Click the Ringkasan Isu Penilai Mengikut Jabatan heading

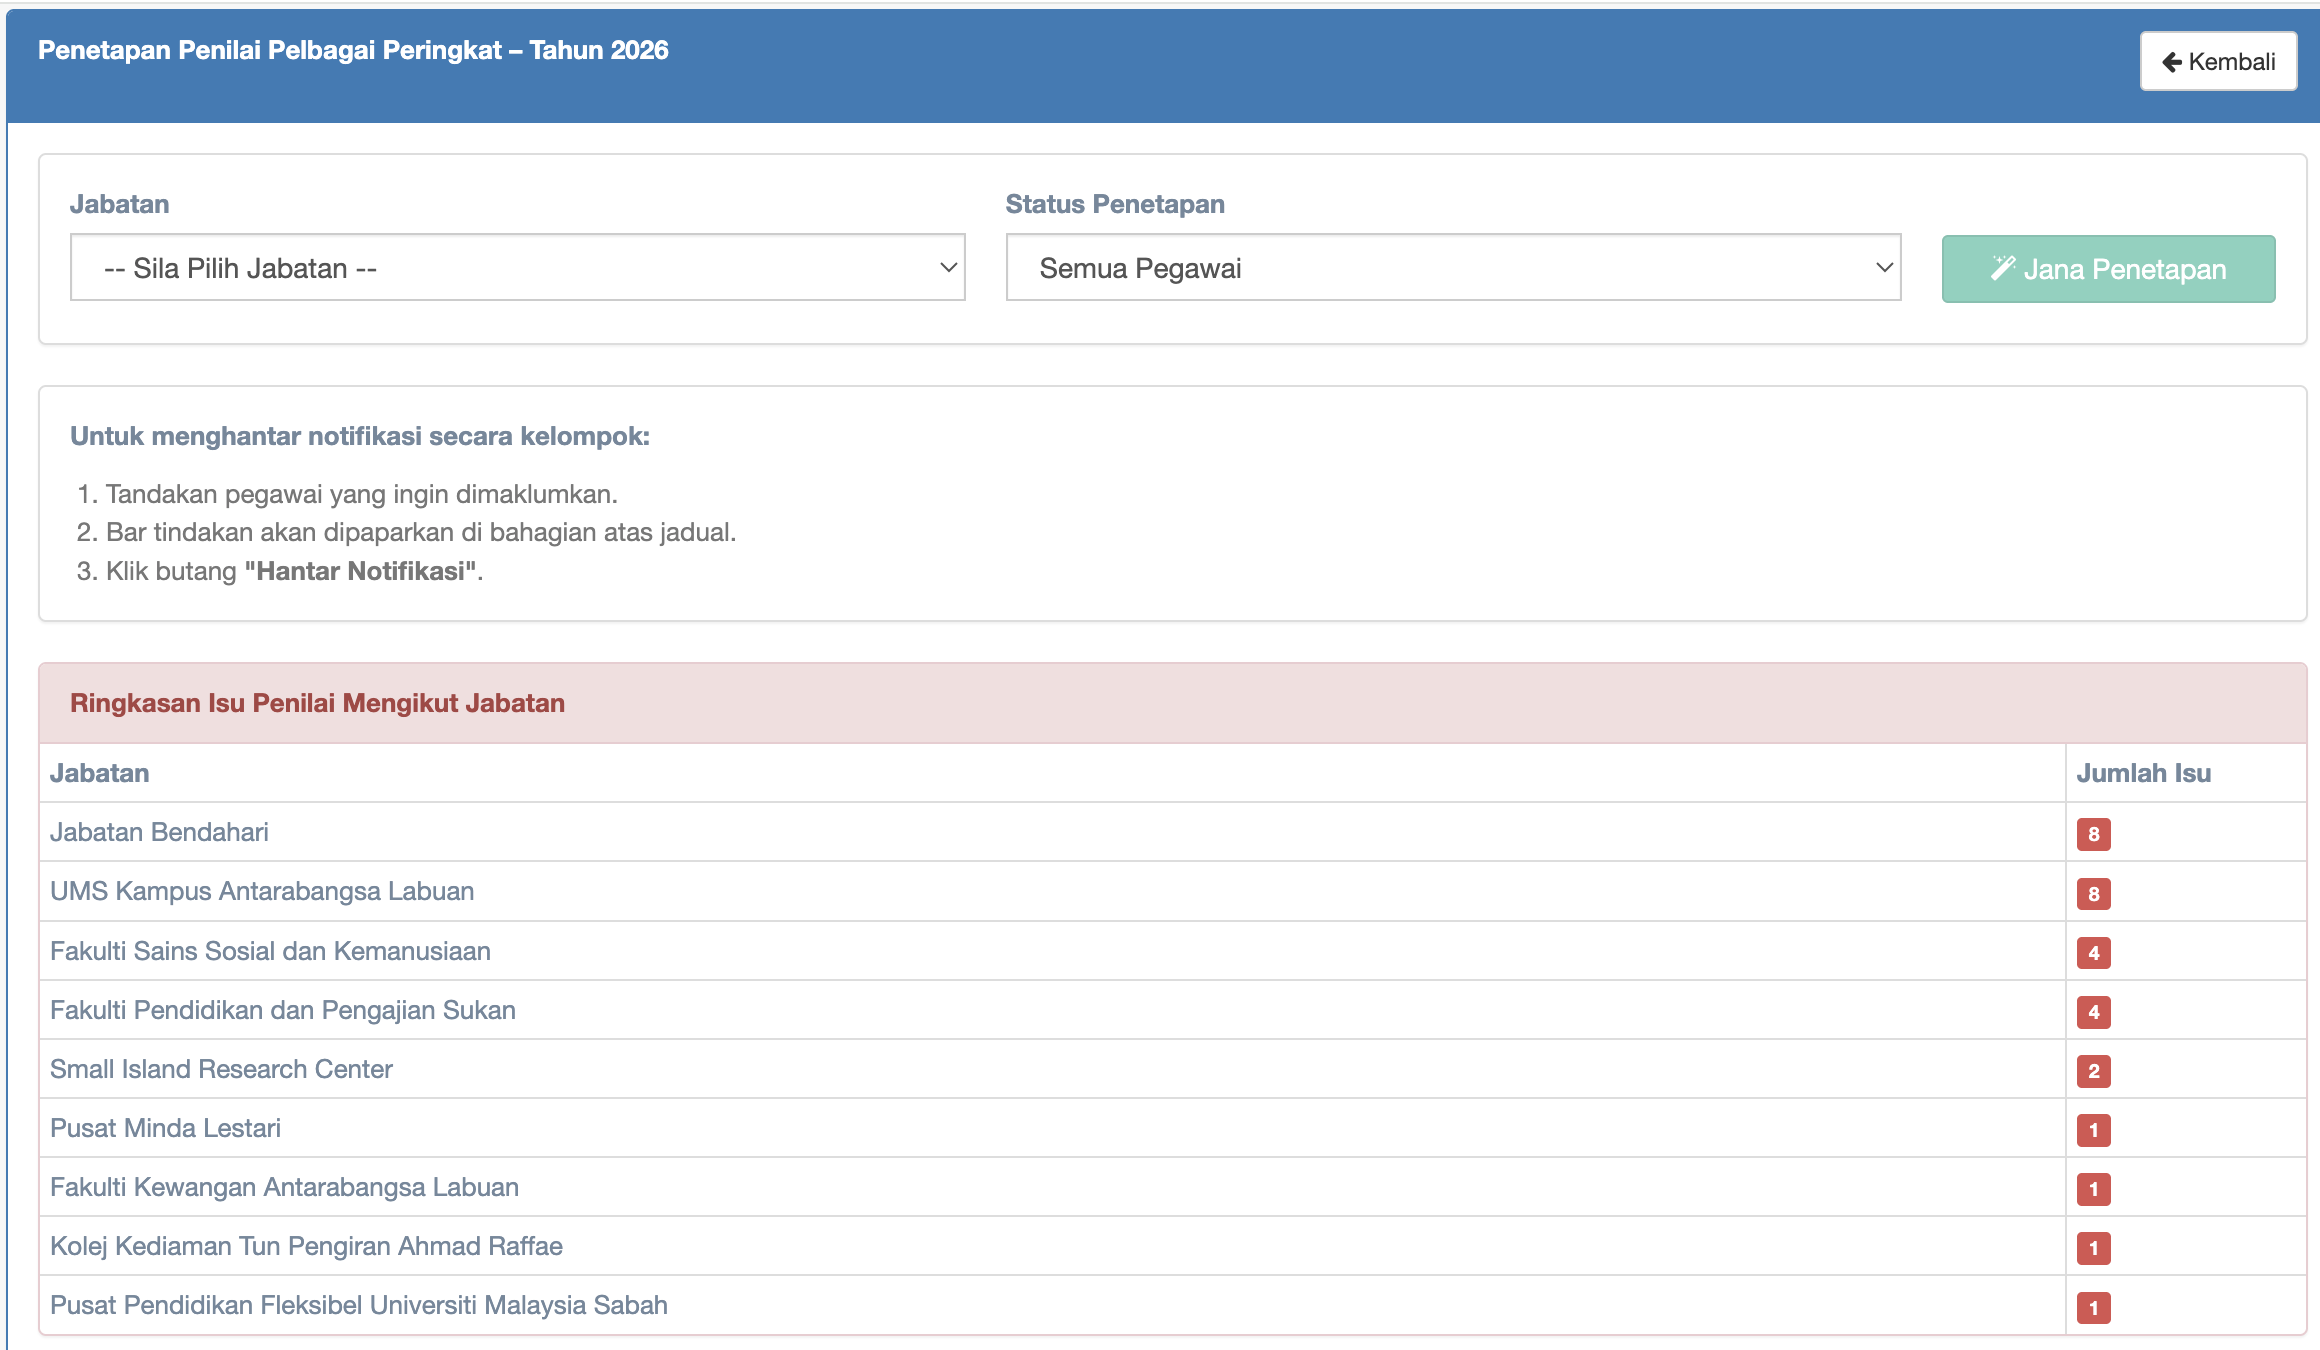tap(317, 703)
